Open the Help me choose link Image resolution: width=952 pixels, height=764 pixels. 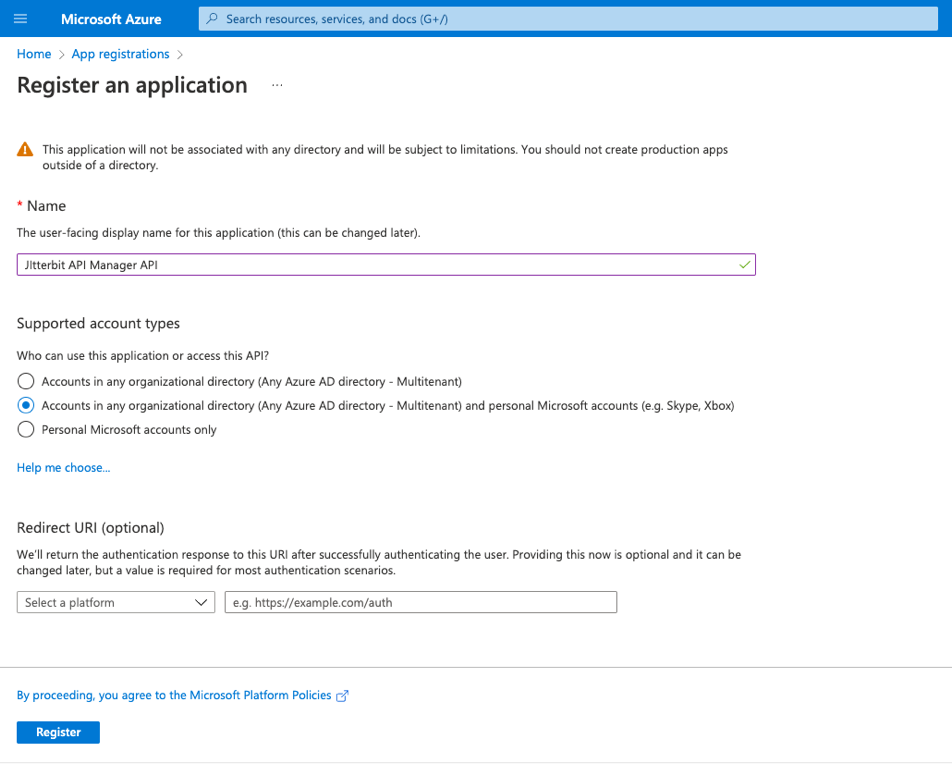63,467
